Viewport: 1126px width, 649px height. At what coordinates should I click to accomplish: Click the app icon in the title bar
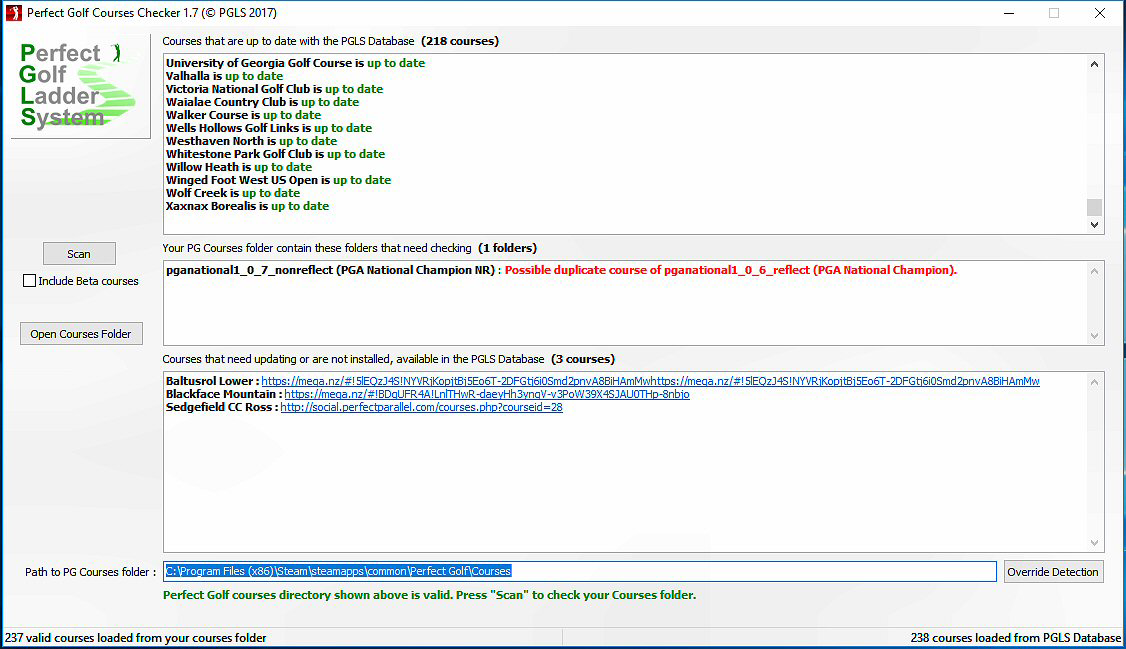[x=13, y=13]
